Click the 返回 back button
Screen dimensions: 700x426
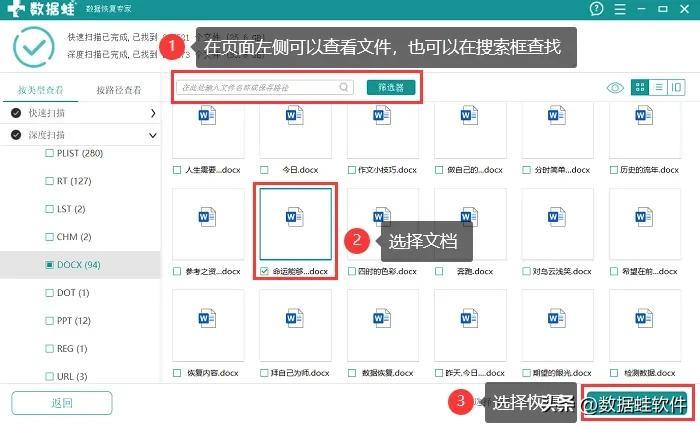pyautogui.click(x=62, y=403)
